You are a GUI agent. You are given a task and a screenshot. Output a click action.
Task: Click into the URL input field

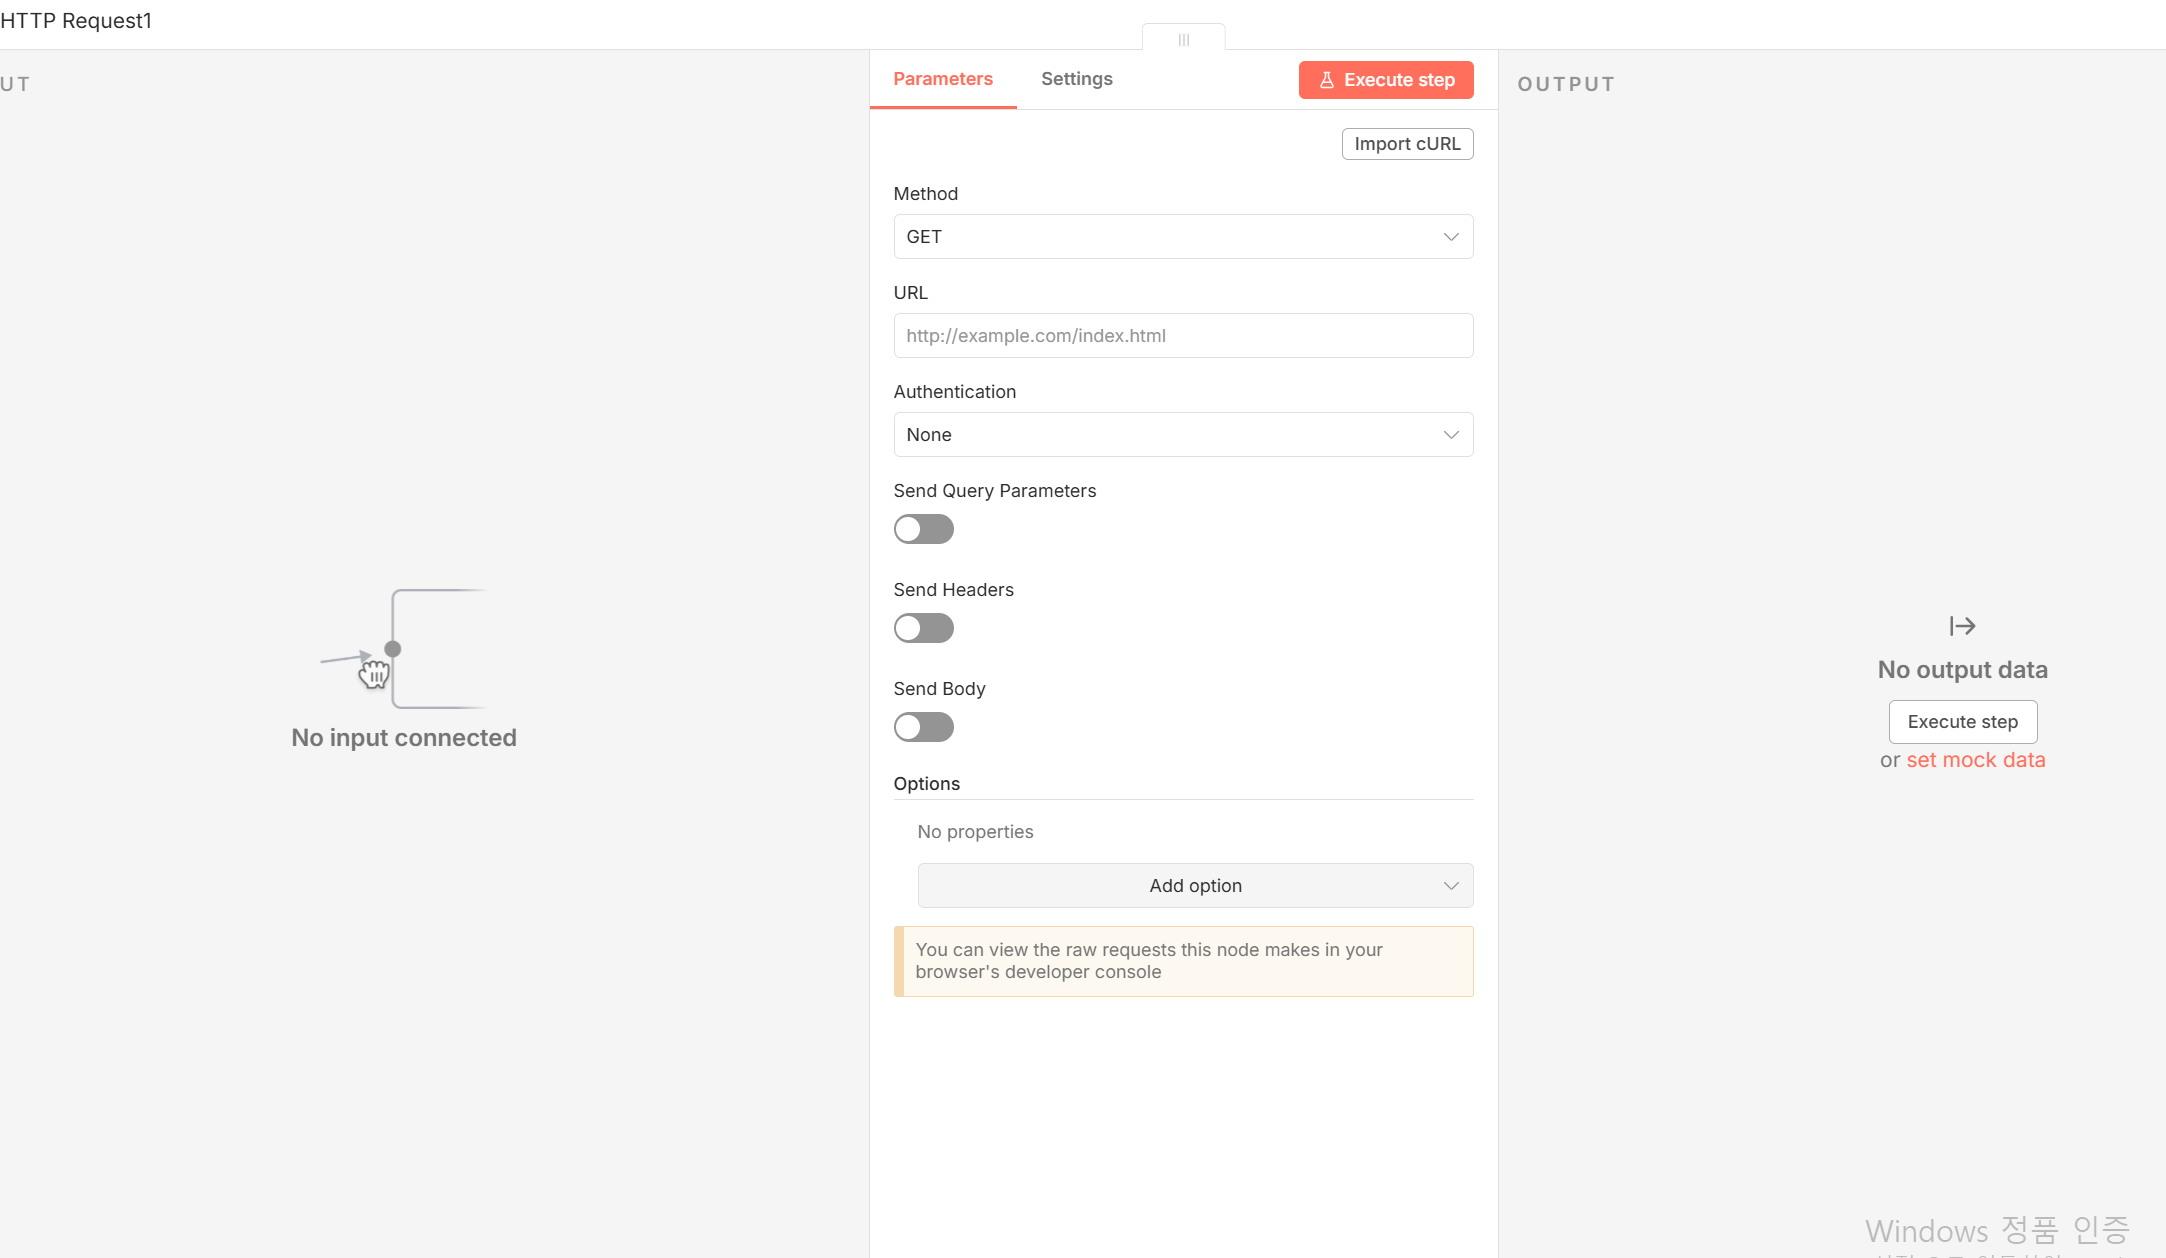[1183, 336]
